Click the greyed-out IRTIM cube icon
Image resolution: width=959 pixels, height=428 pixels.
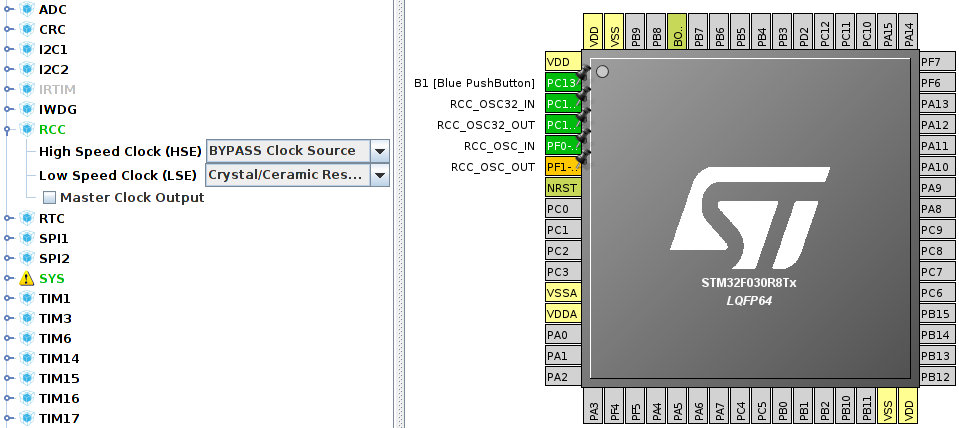[x=26, y=89]
